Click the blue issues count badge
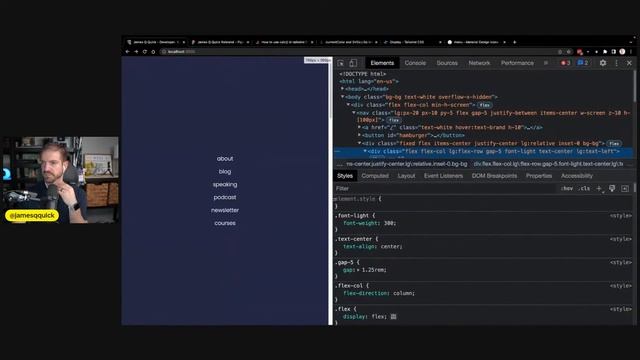 tap(583, 63)
